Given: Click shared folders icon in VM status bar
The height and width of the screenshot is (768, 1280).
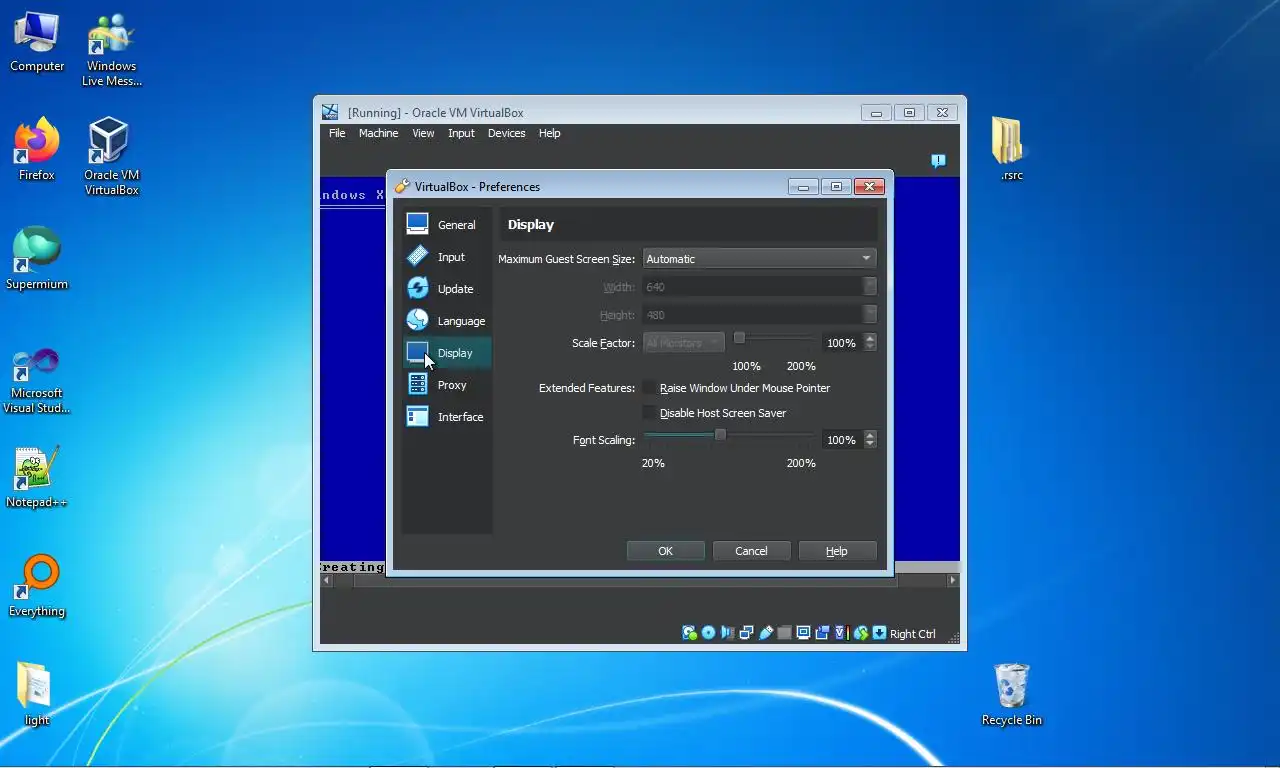Looking at the screenshot, I should tap(785, 633).
